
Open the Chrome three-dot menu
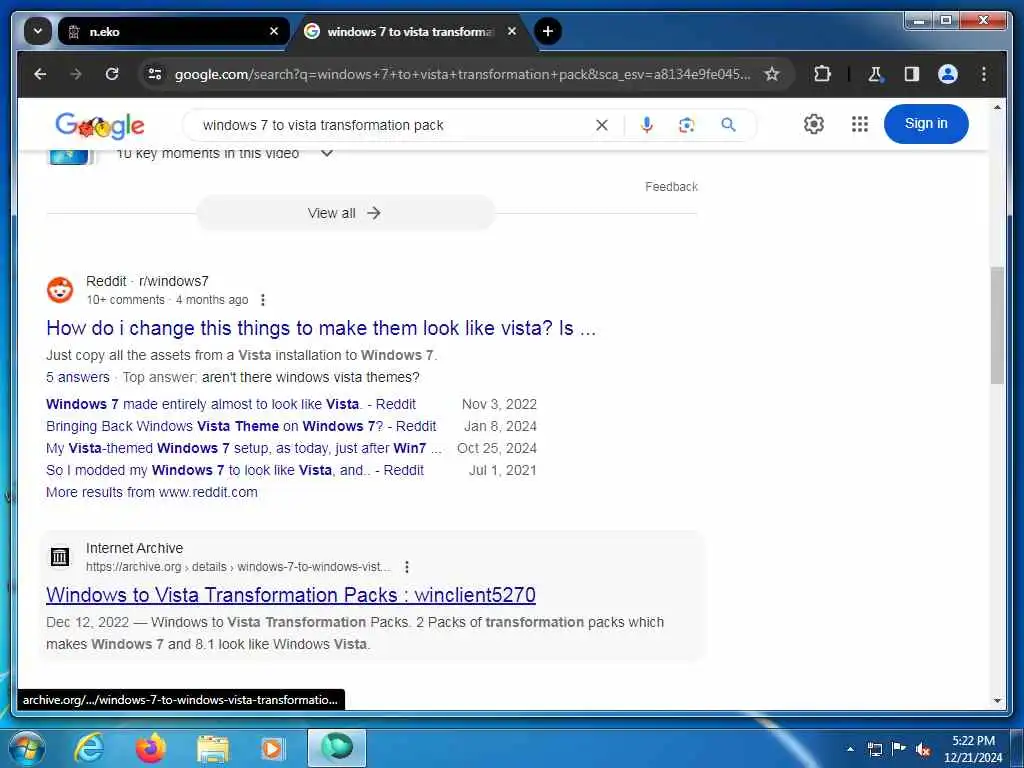point(984,74)
